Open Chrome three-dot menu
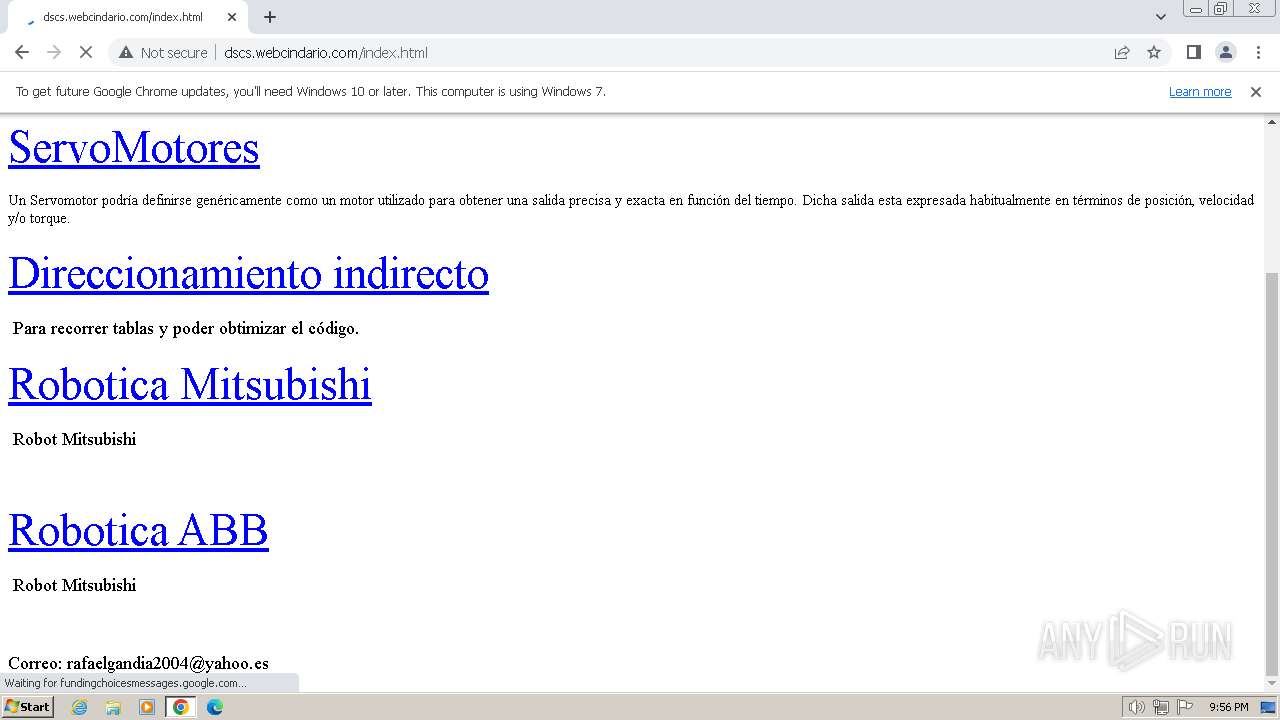Viewport: 1280px width, 720px height. tap(1258, 52)
